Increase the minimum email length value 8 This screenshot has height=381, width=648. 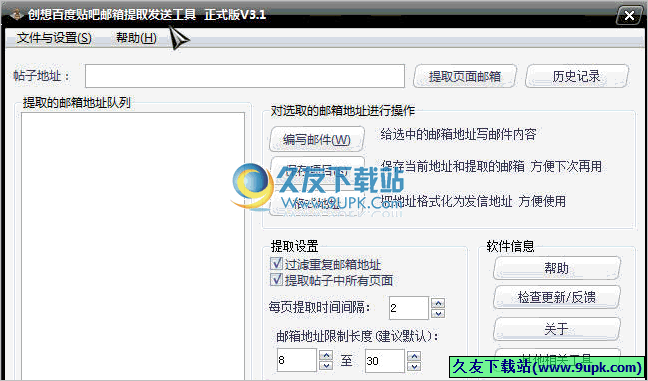point(326,355)
